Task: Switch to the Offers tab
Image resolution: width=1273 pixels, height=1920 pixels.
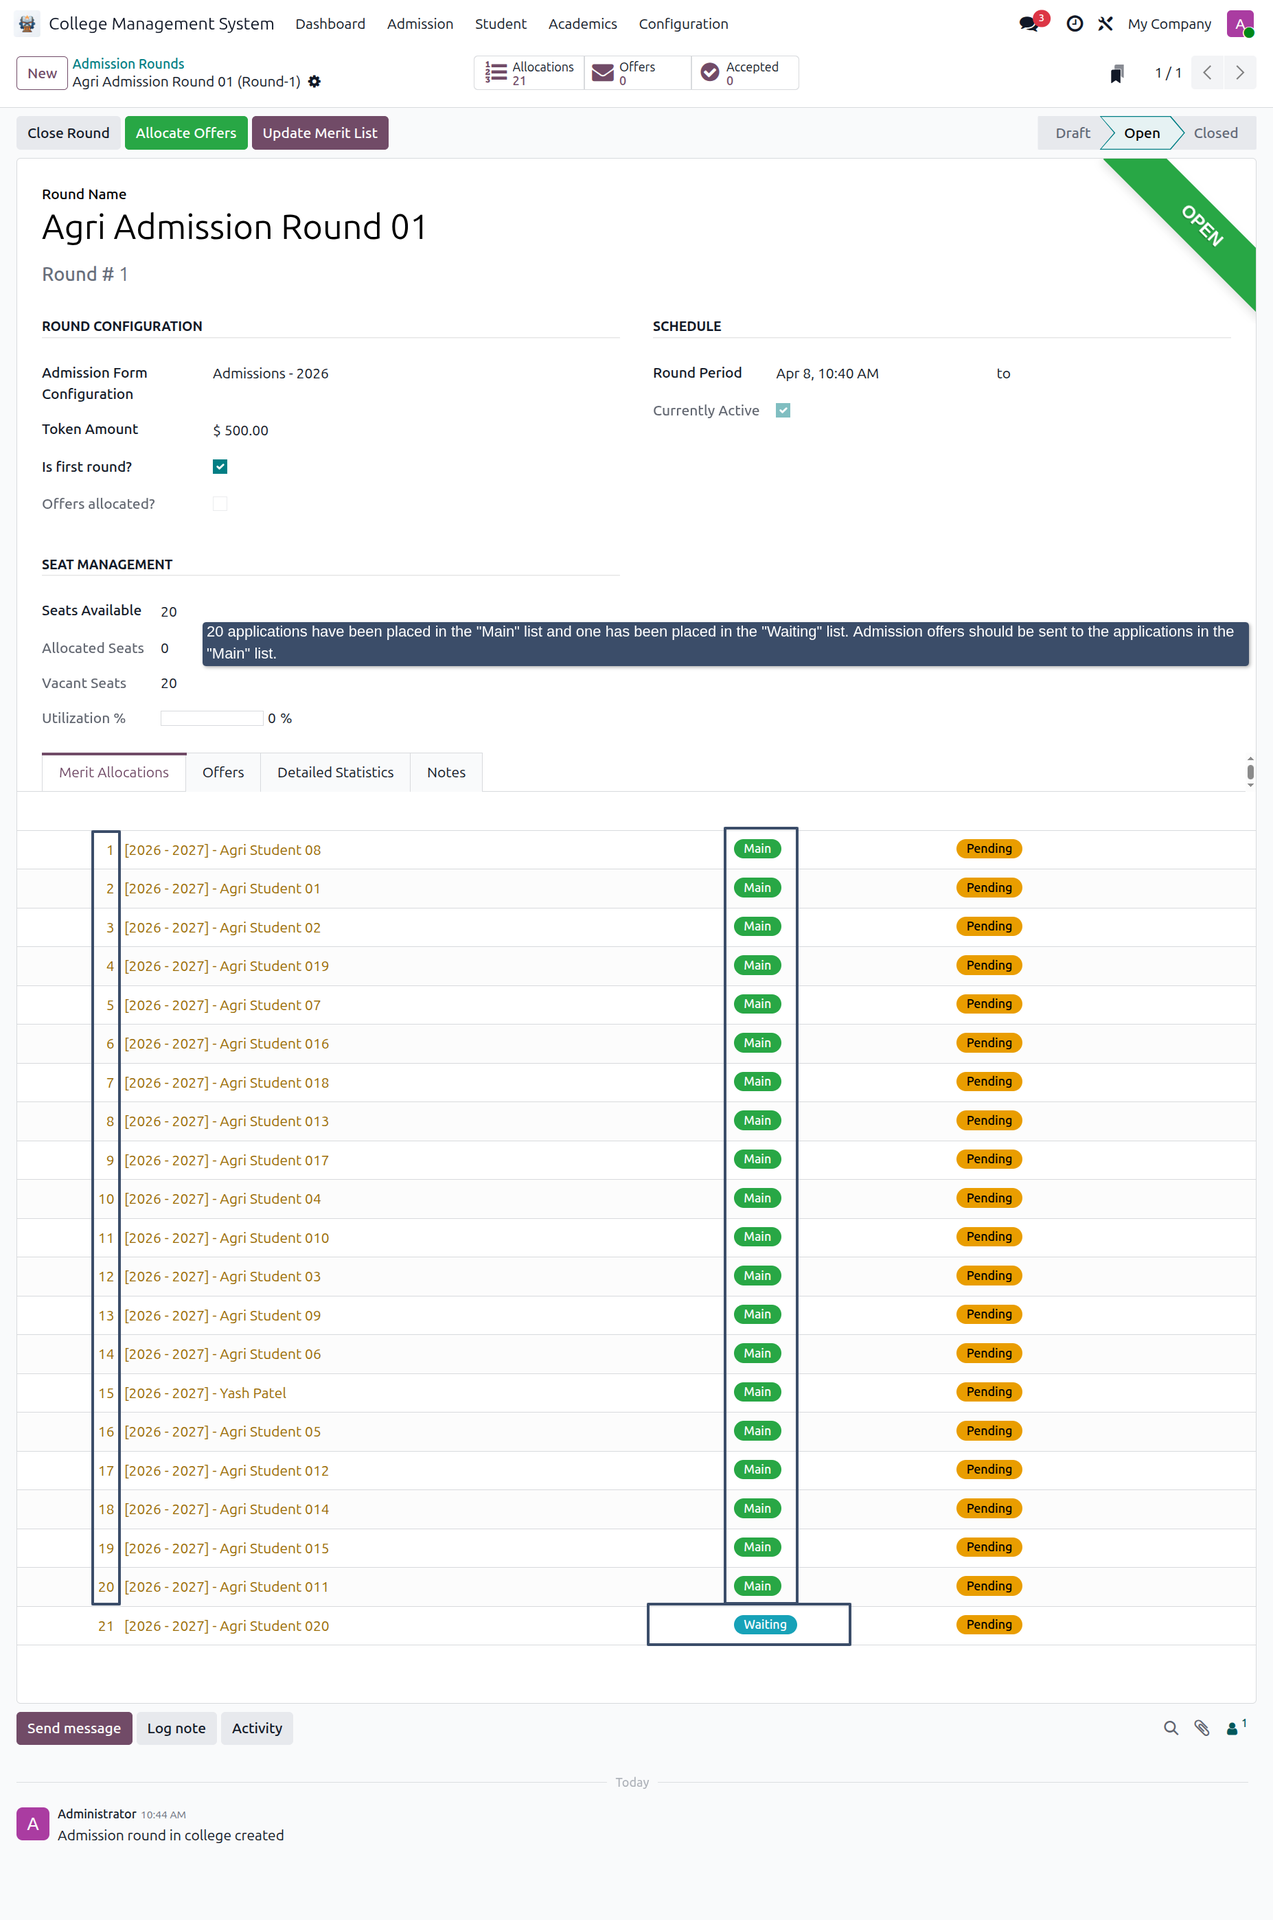Action: pyautogui.click(x=223, y=773)
